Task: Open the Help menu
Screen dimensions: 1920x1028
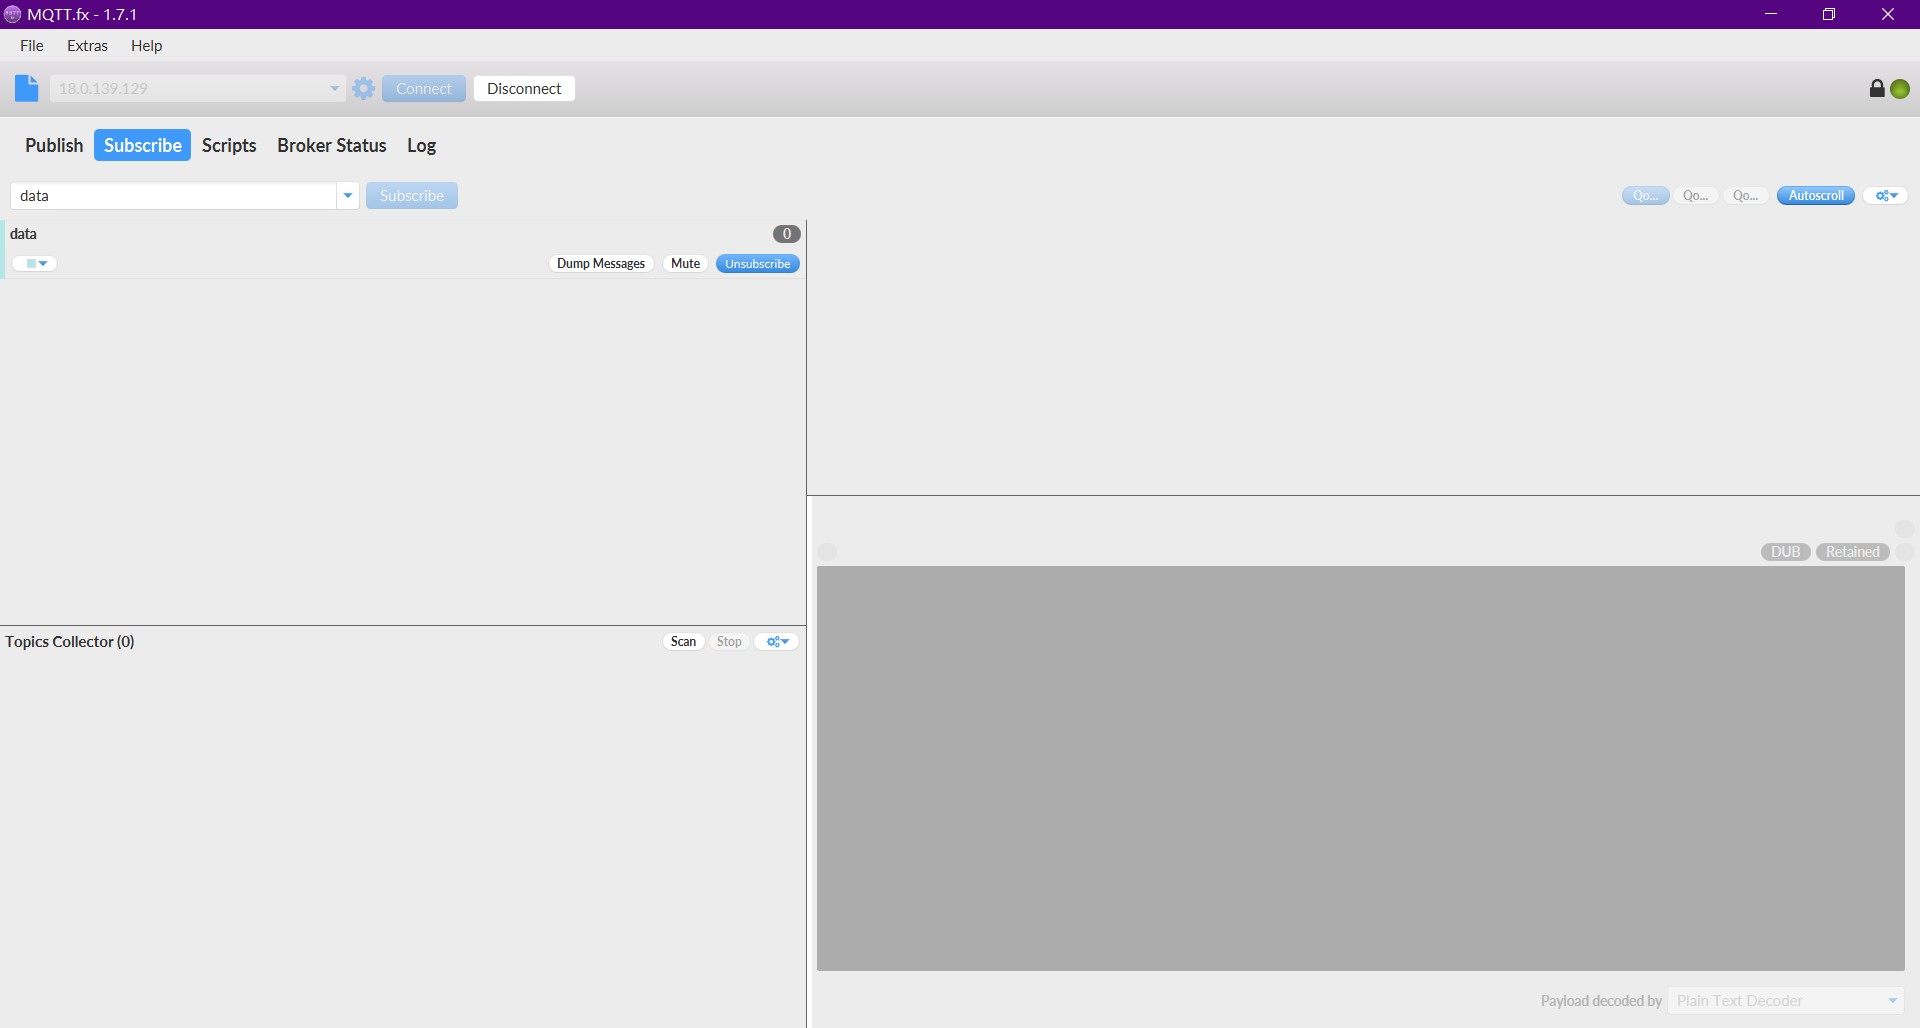Action: pyautogui.click(x=146, y=45)
